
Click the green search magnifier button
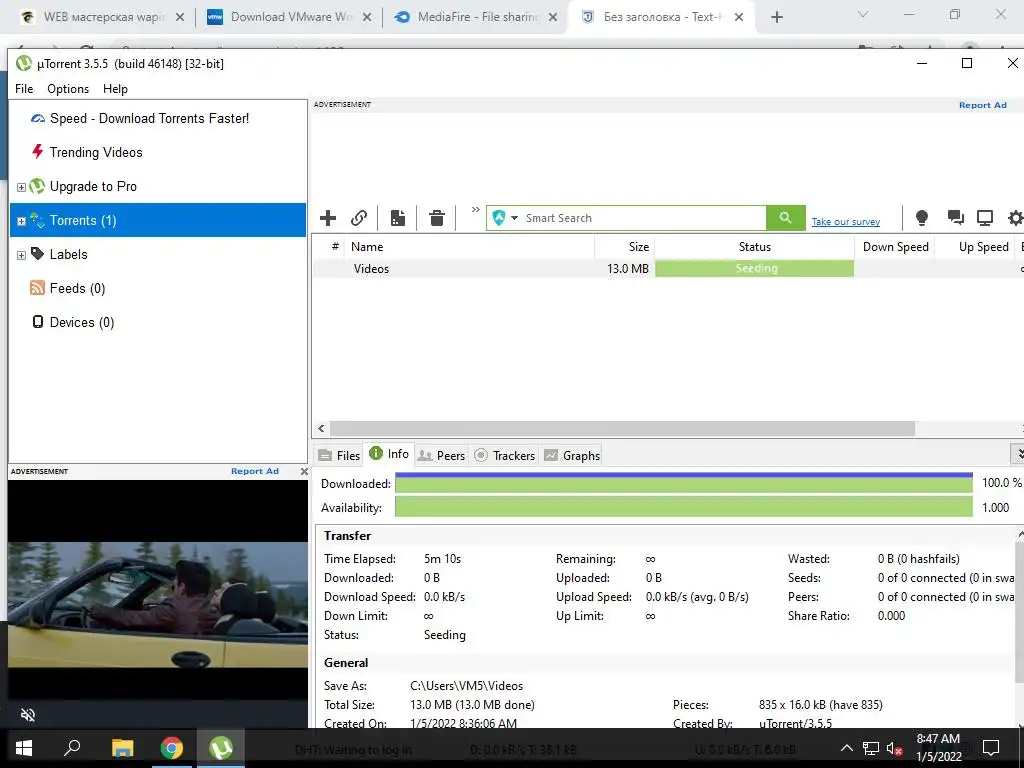(786, 218)
